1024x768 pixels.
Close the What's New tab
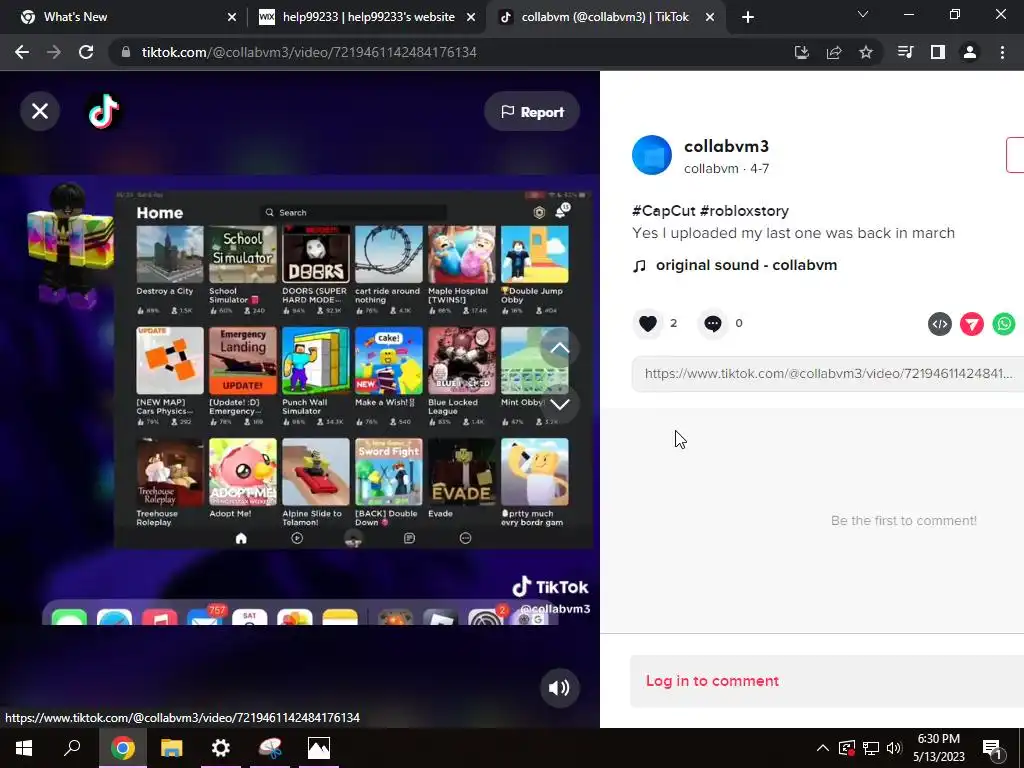click(231, 18)
